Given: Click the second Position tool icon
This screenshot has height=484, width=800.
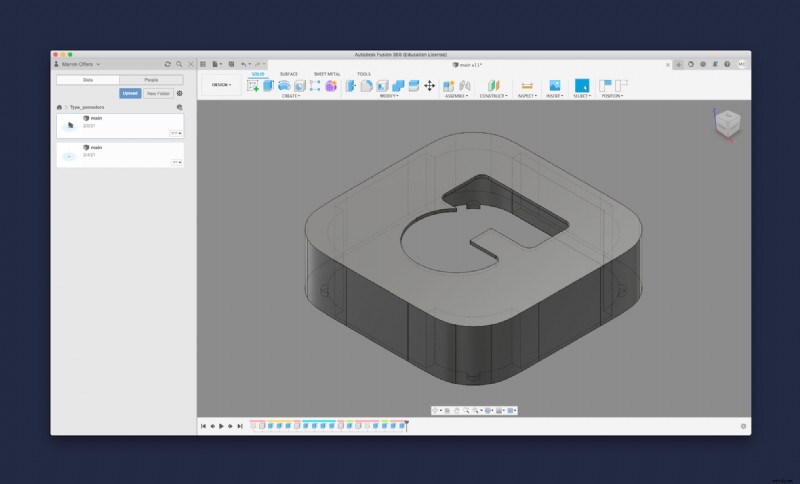Looking at the screenshot, I should click(x=621, y=86).
